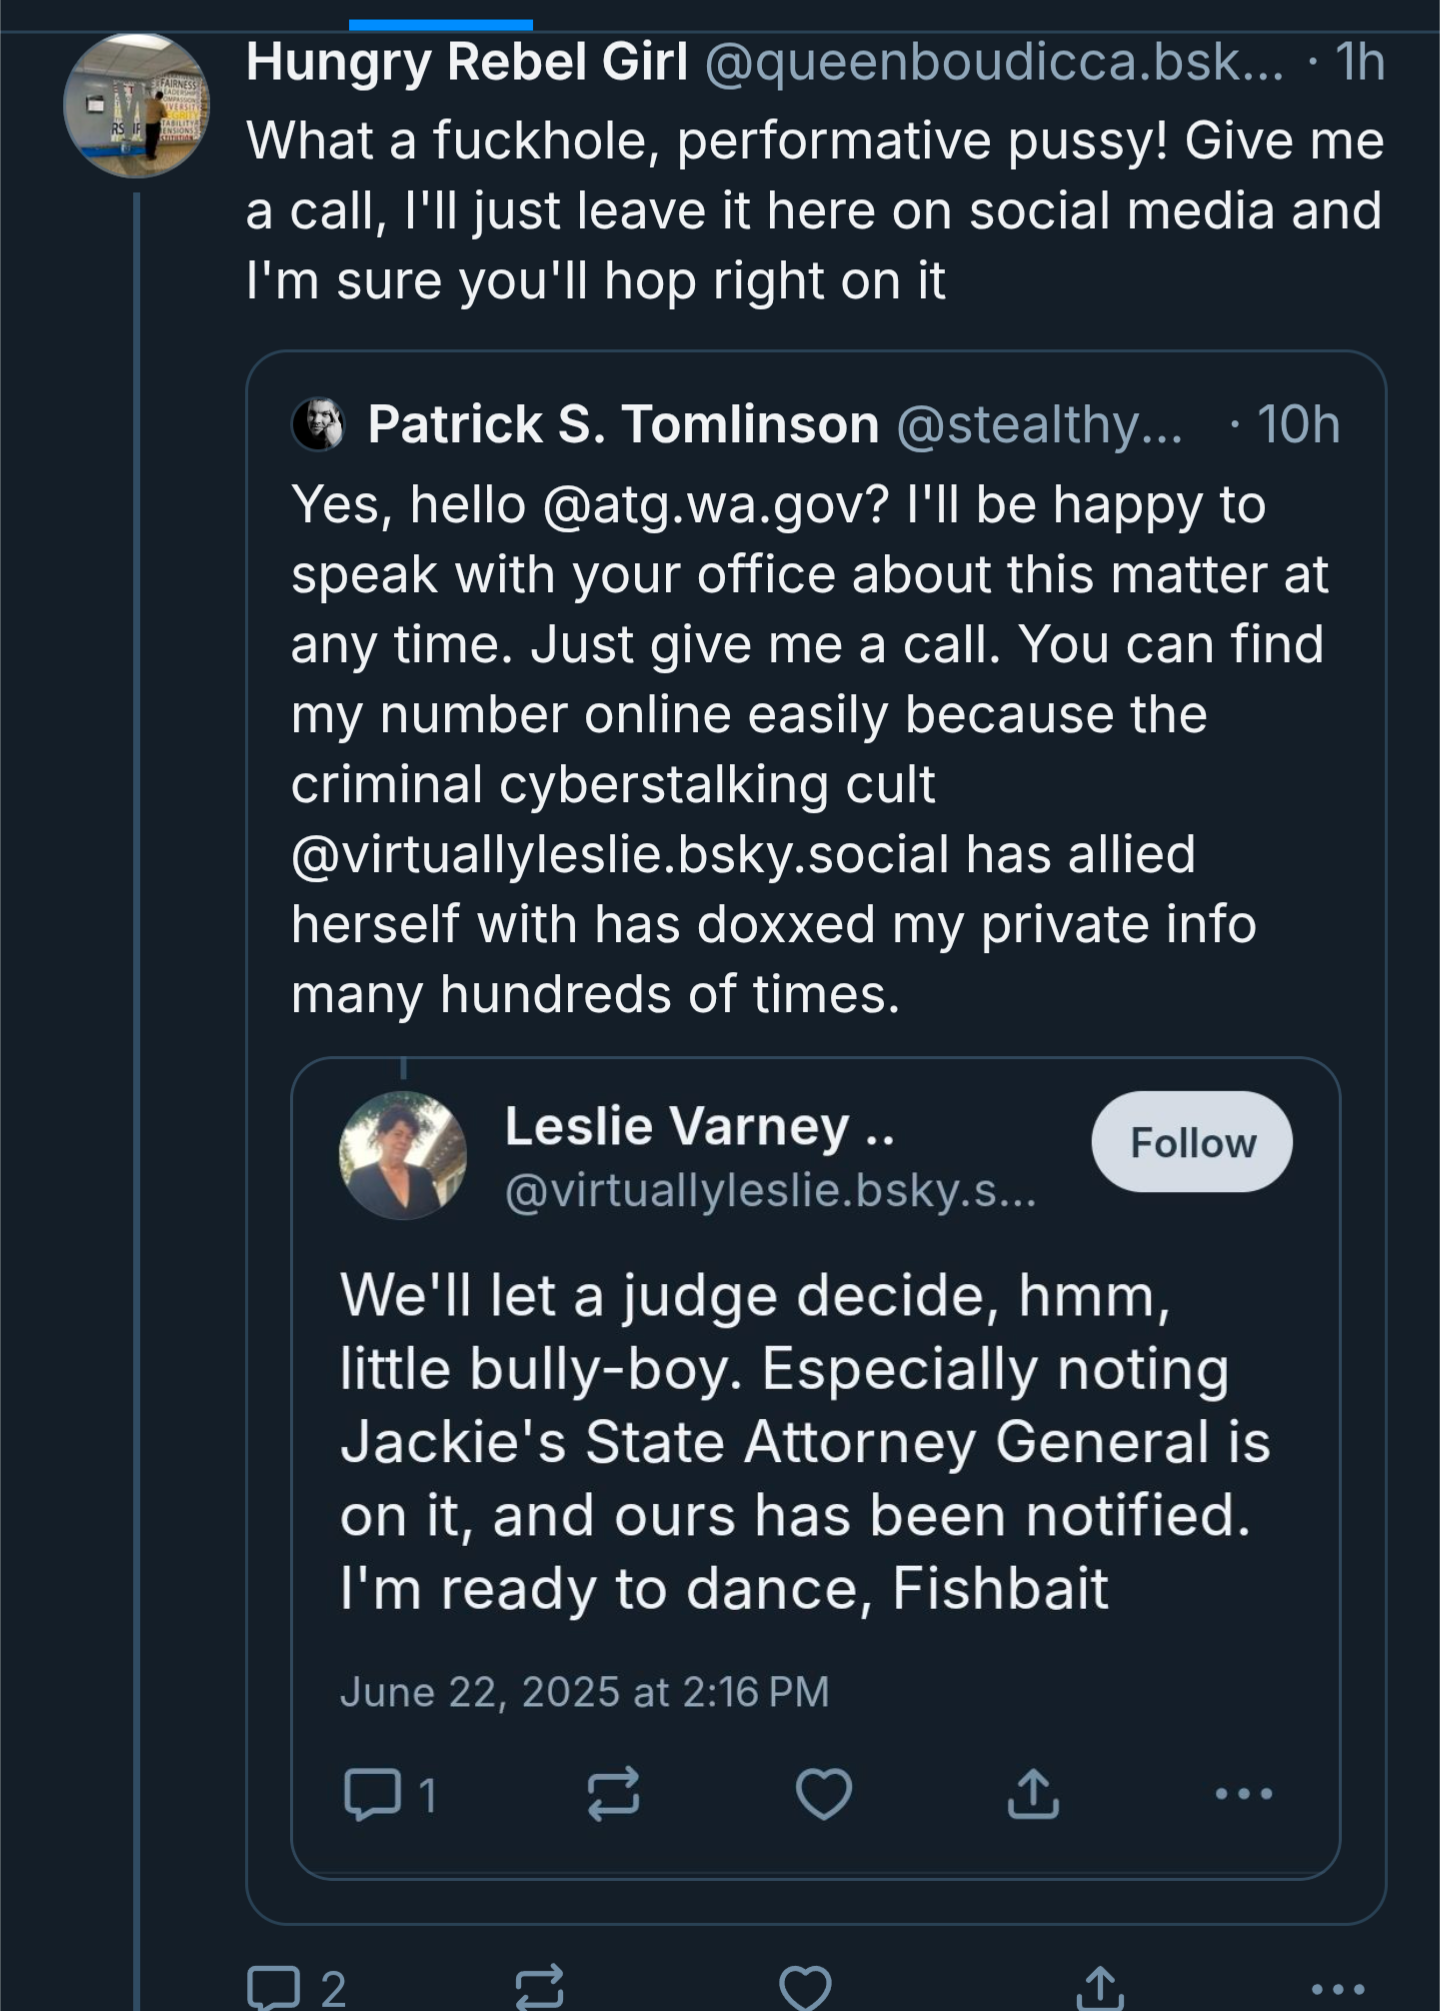This screenshot has height=2011, width=1440.
Task: Select the active tab indicator at top
Action: 441,24
